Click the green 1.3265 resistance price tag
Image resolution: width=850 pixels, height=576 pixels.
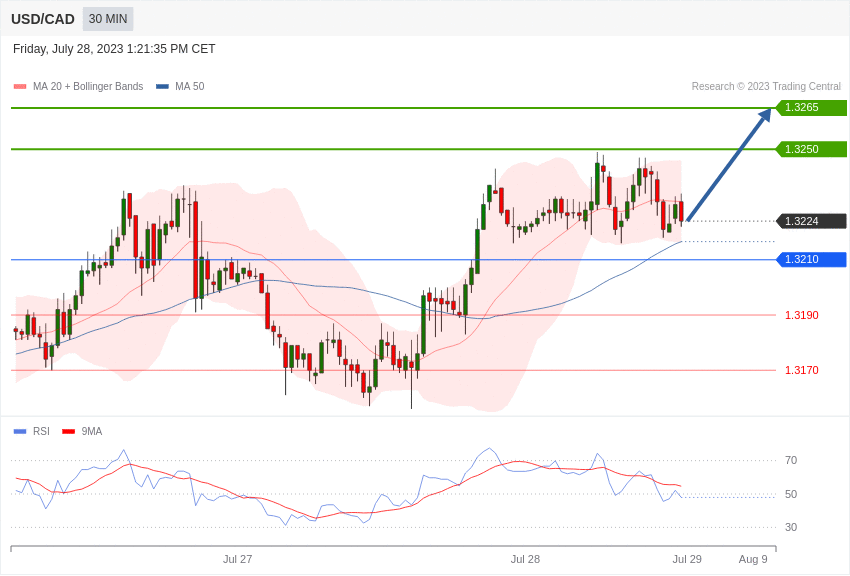tap(811, 107)
